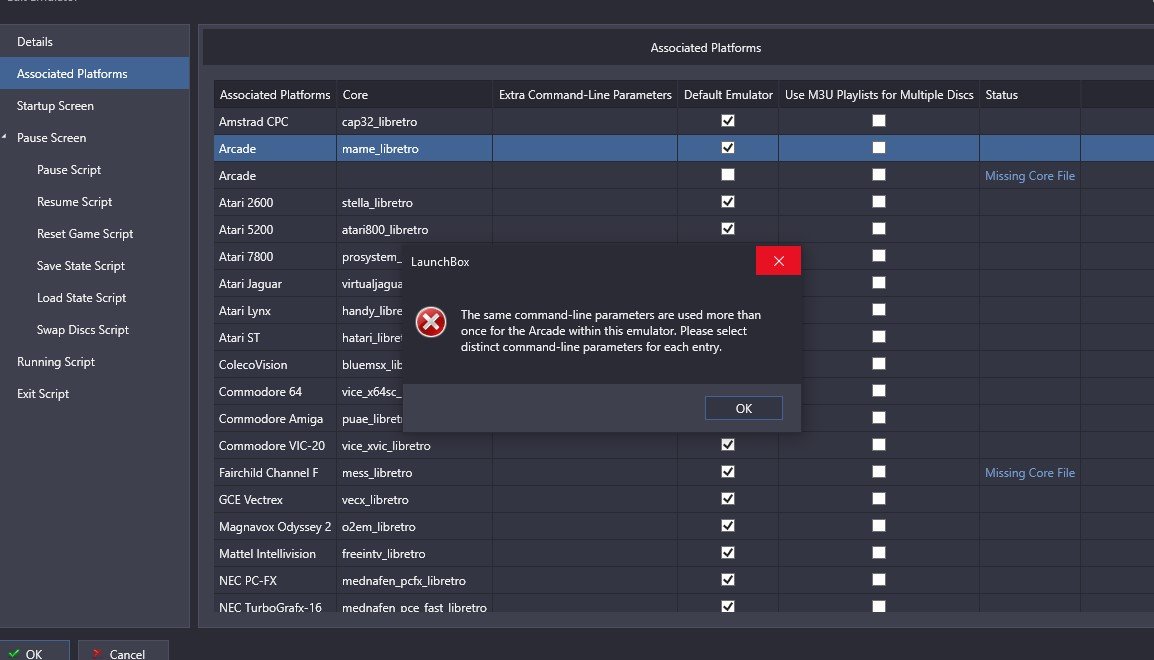Toggle Default Emulator for Fairchild Channel F
The height and width of the screenshot is (660, 1154).
pos(728,472)
